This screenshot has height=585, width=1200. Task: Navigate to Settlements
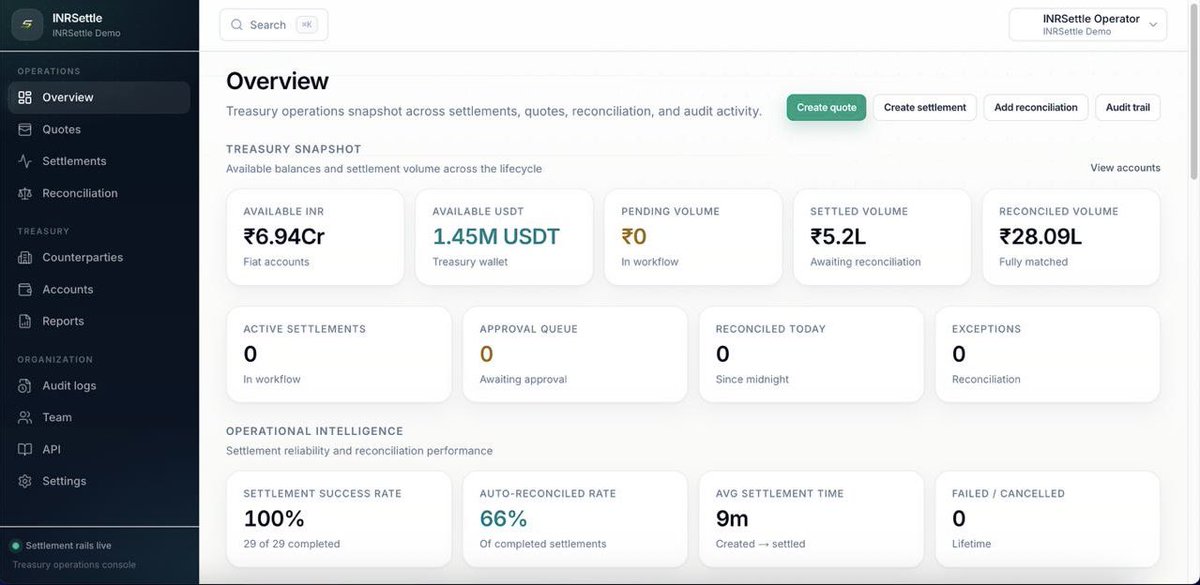[99, 161]
